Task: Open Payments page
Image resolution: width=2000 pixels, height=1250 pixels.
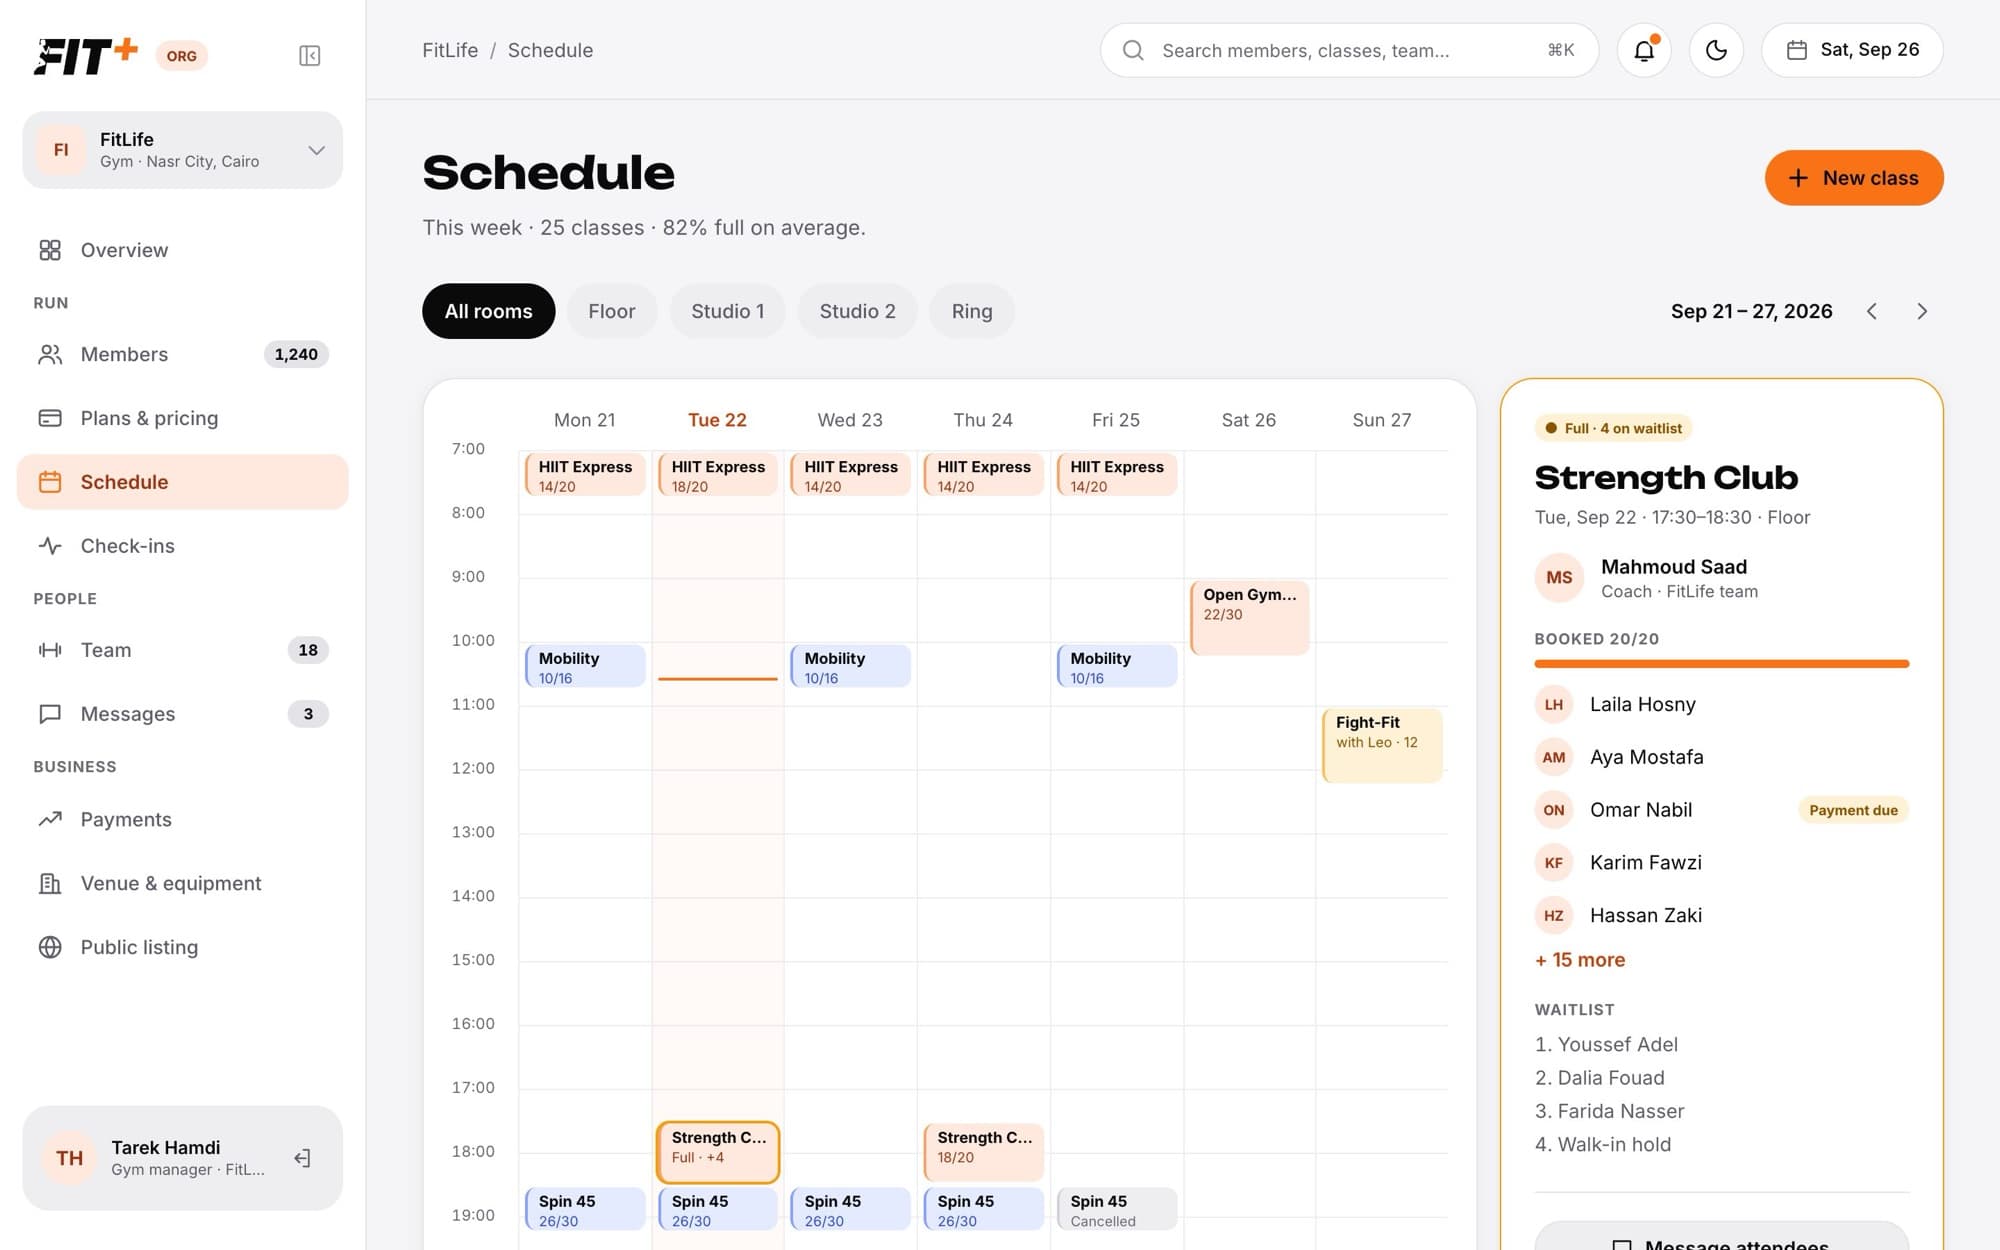Action: (183, 819)
